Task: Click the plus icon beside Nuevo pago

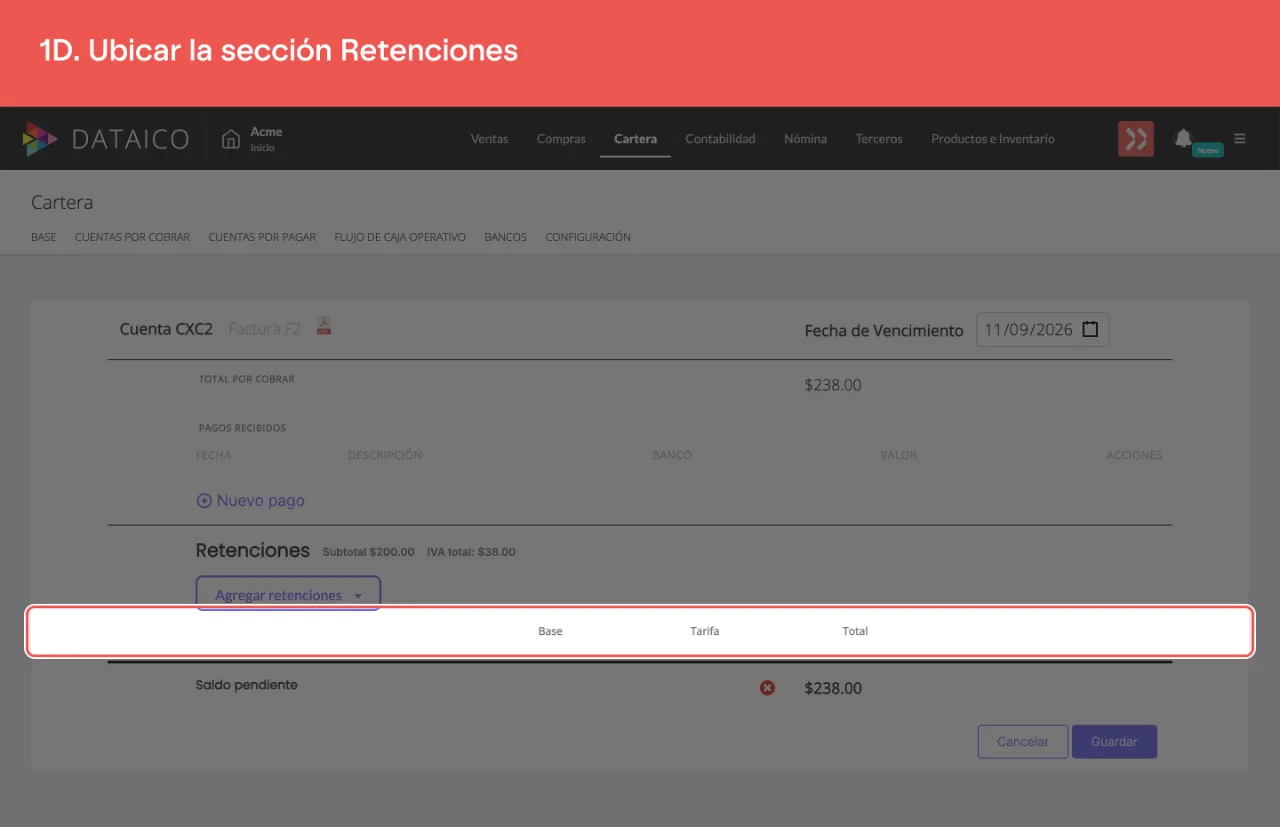Action: 204,501
